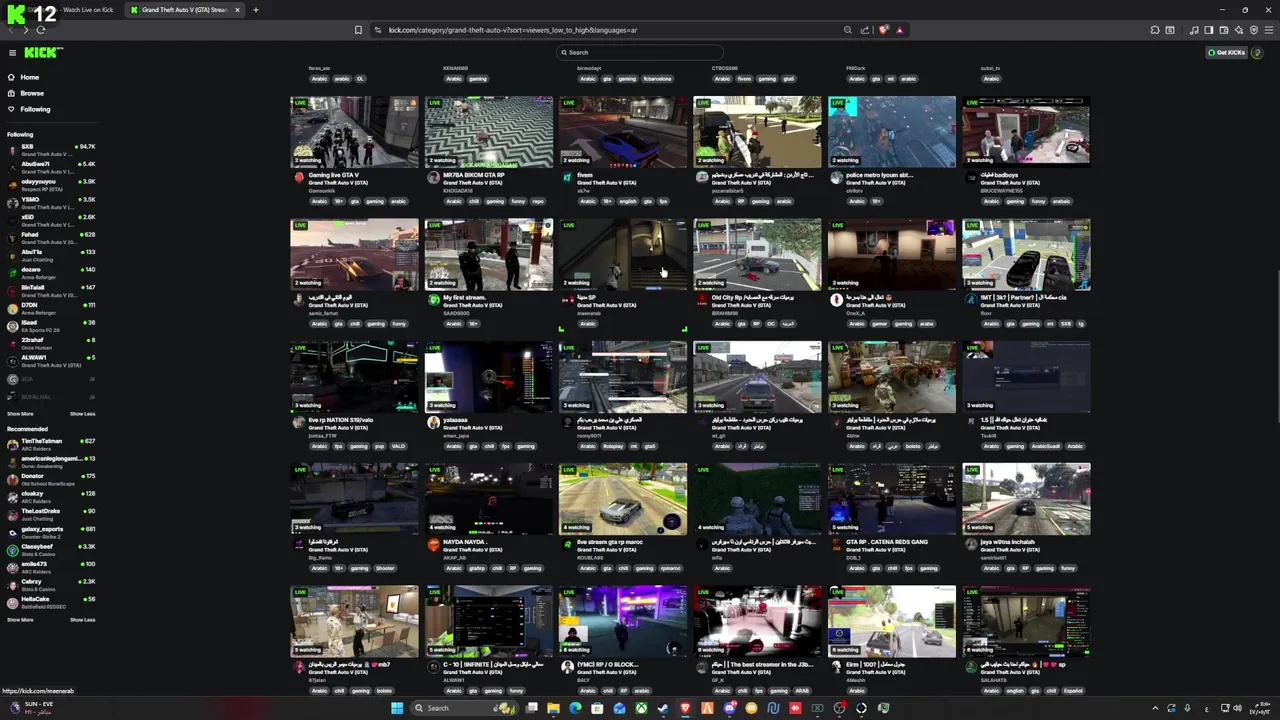Viewport: 1280px width, 720px height.
Task: Open Brave VPN shield icon in toolbar
Action: [x=1252, y=30]
